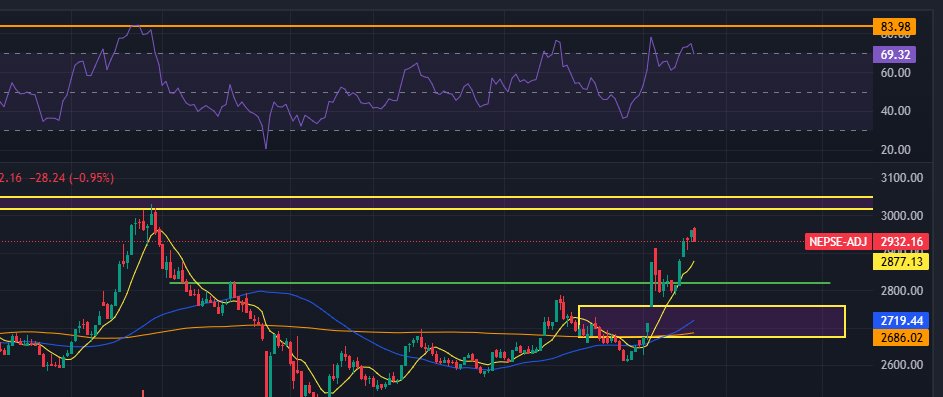The width and height of the screenshot is (943, 397).
Task: Click the 40.00 RSI axis label
Action: click(895, 111)
